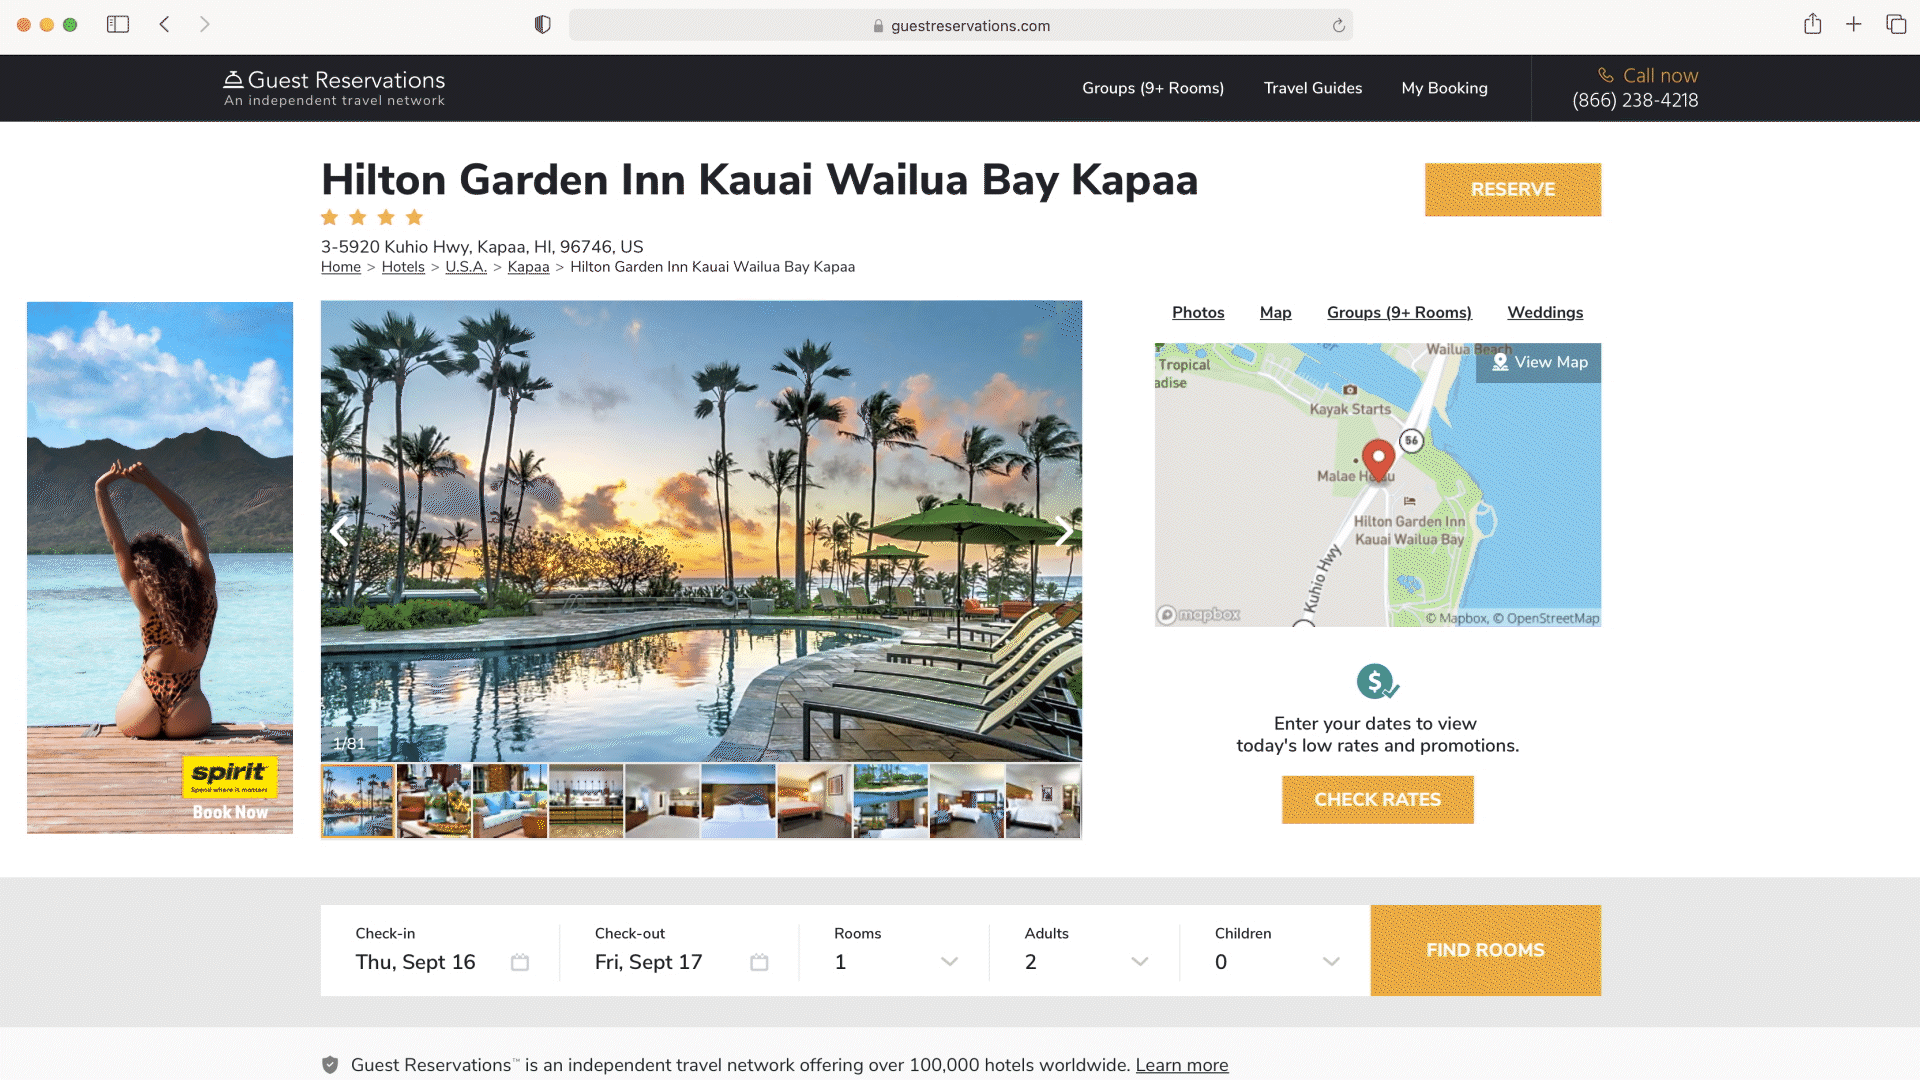This screenshot has width=1920, height=1080.
Task: Click the Safari sidebar toggle icon
Action: pyautogui.click(x=118, y=24)
